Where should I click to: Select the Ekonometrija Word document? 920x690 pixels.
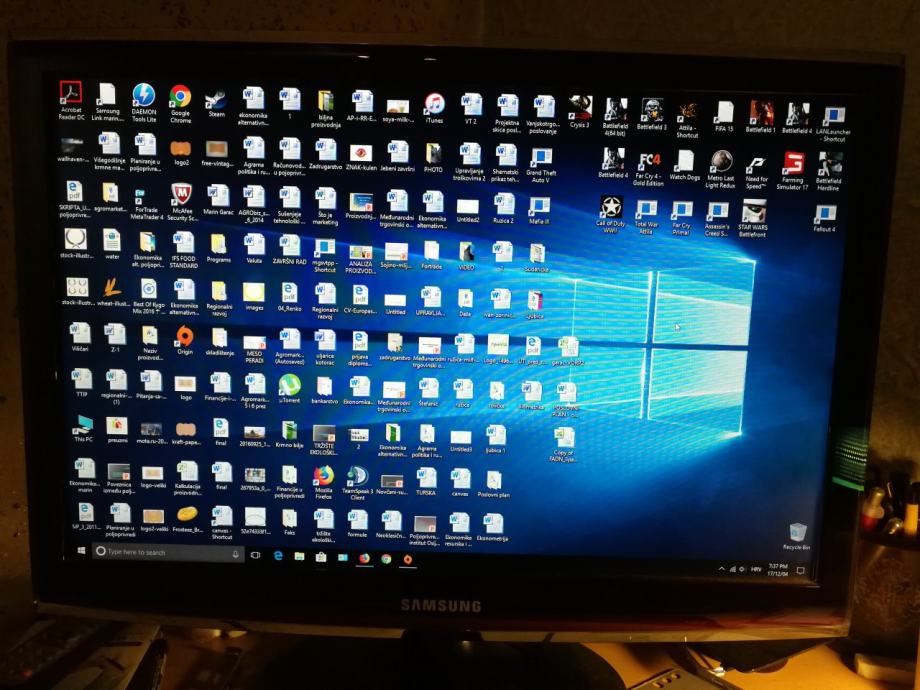coord(492,527)
